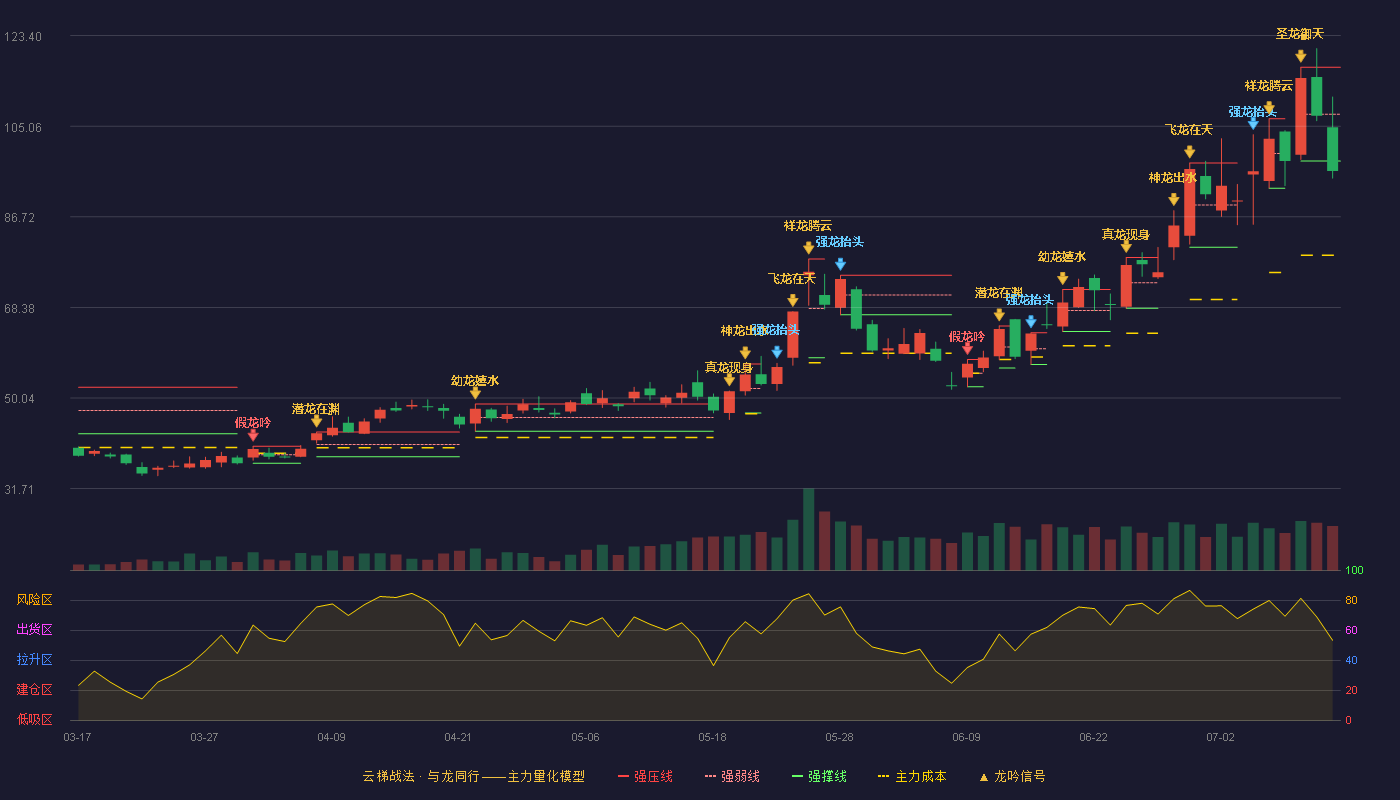Click the tallest green volume bar
Viewport: 1400px width, 800px height.
808,529
